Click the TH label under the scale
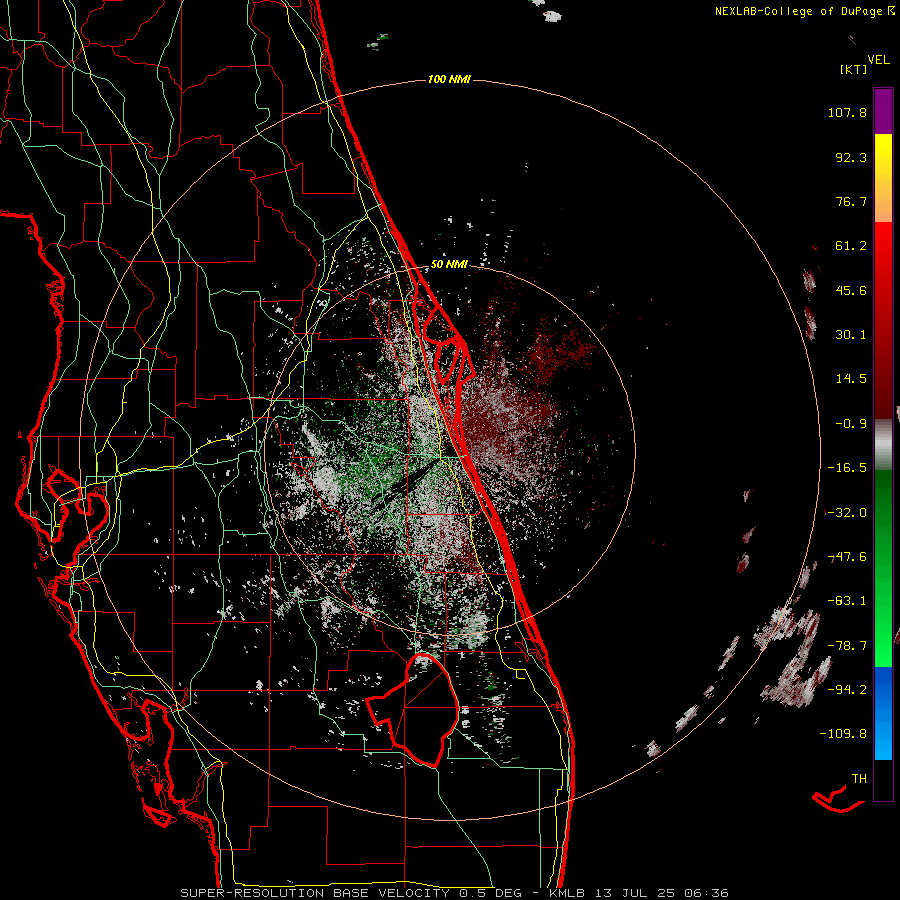This screenshot has width=900, height=900. click(x=859, y=779)
